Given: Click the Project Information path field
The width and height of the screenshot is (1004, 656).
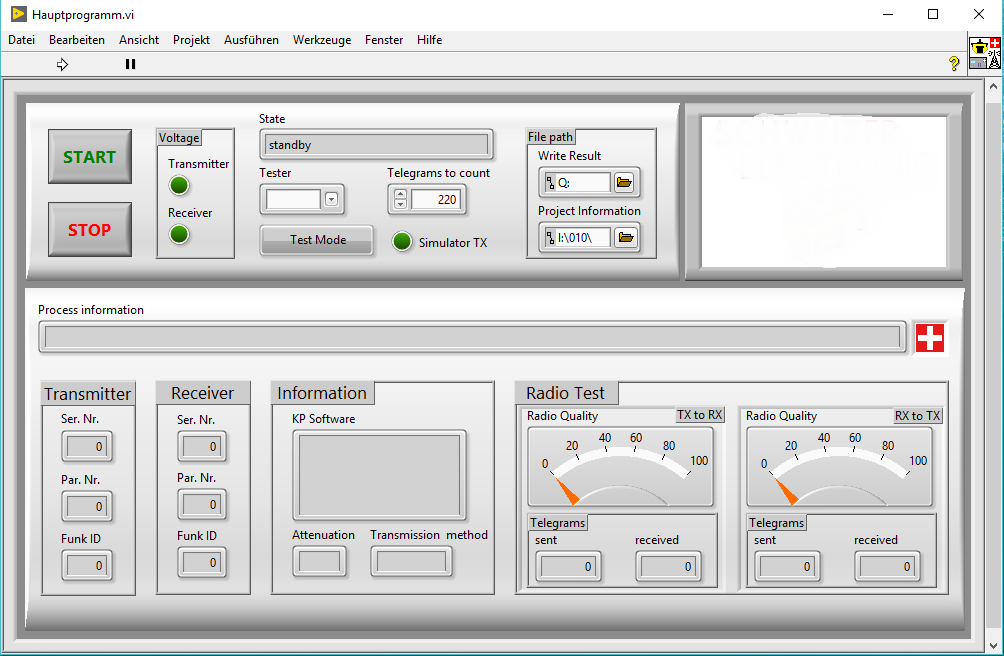Looking at the screenshot, I should coord(583,237).
